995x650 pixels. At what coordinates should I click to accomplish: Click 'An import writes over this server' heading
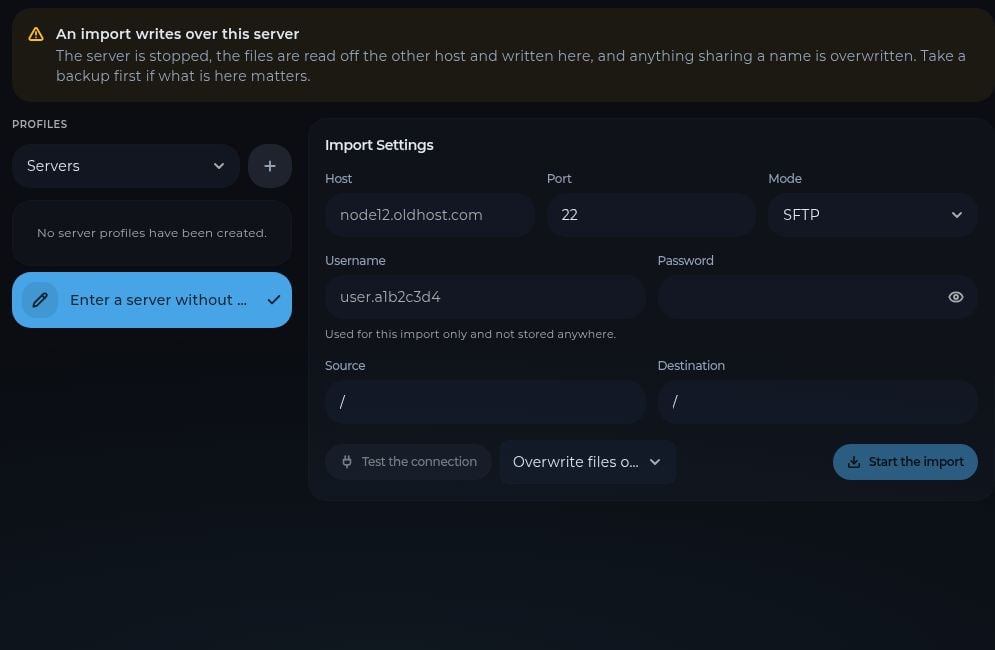pyautogui.click(x=177, y=34)
